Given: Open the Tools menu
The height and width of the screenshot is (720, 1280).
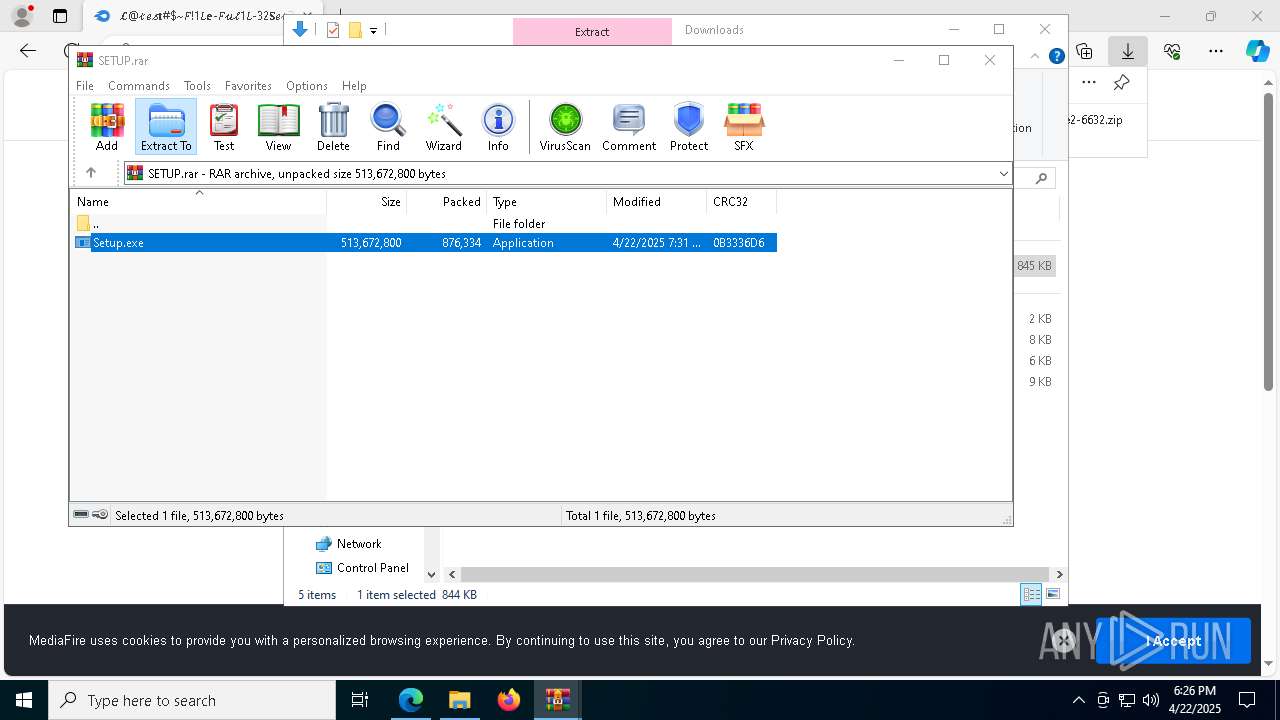Looking at the screenshot, I should [x=197, y=86].
